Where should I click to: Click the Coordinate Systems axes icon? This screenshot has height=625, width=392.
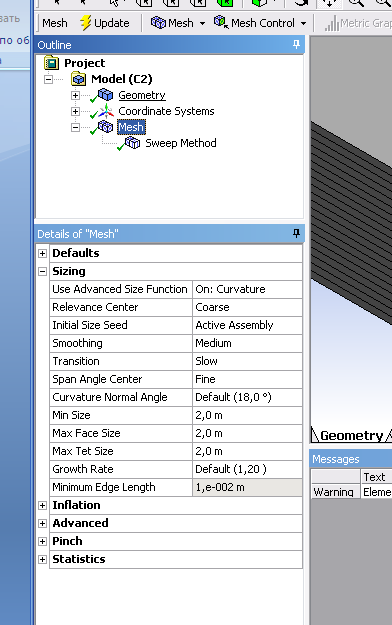click(x=106, y=111)
